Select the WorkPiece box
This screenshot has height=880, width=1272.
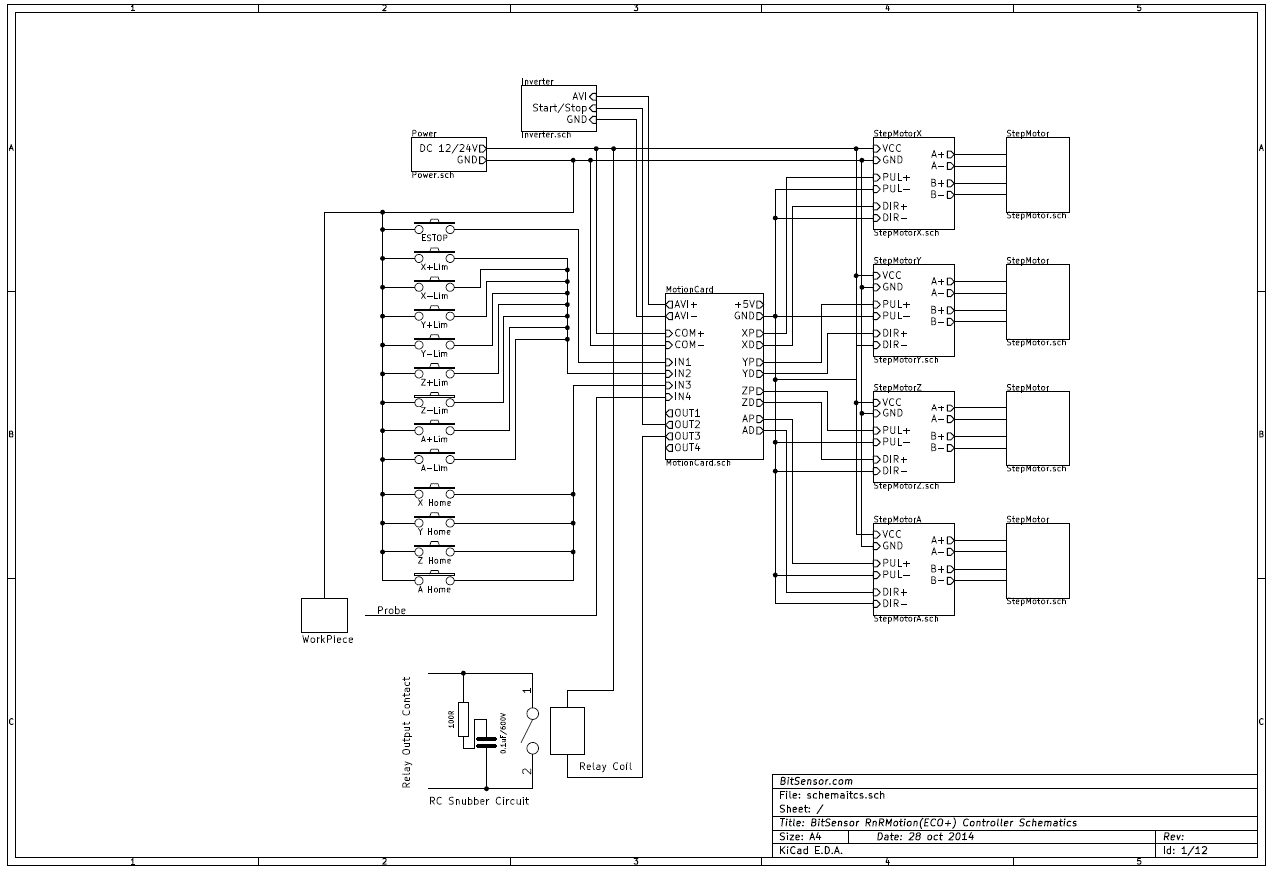pos(325,615)
